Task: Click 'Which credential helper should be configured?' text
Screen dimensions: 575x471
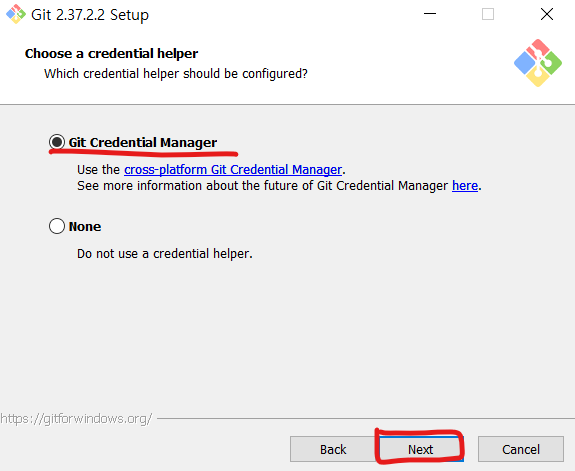Action: pos(176,74)
